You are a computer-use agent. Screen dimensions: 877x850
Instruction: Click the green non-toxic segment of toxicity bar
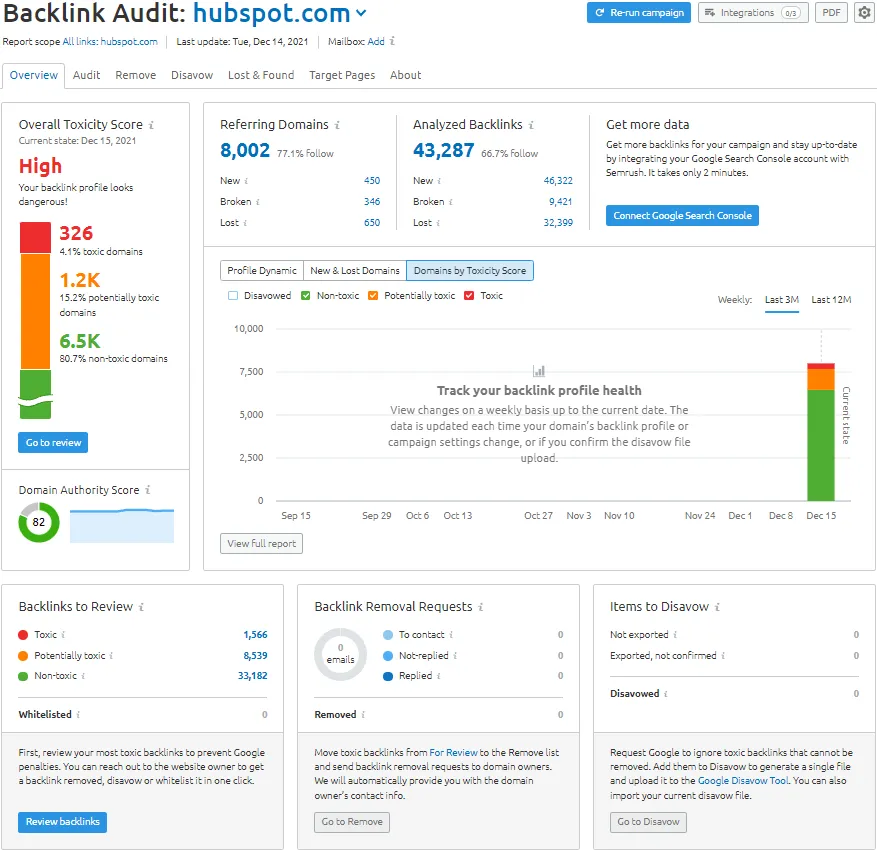[35, 394]
